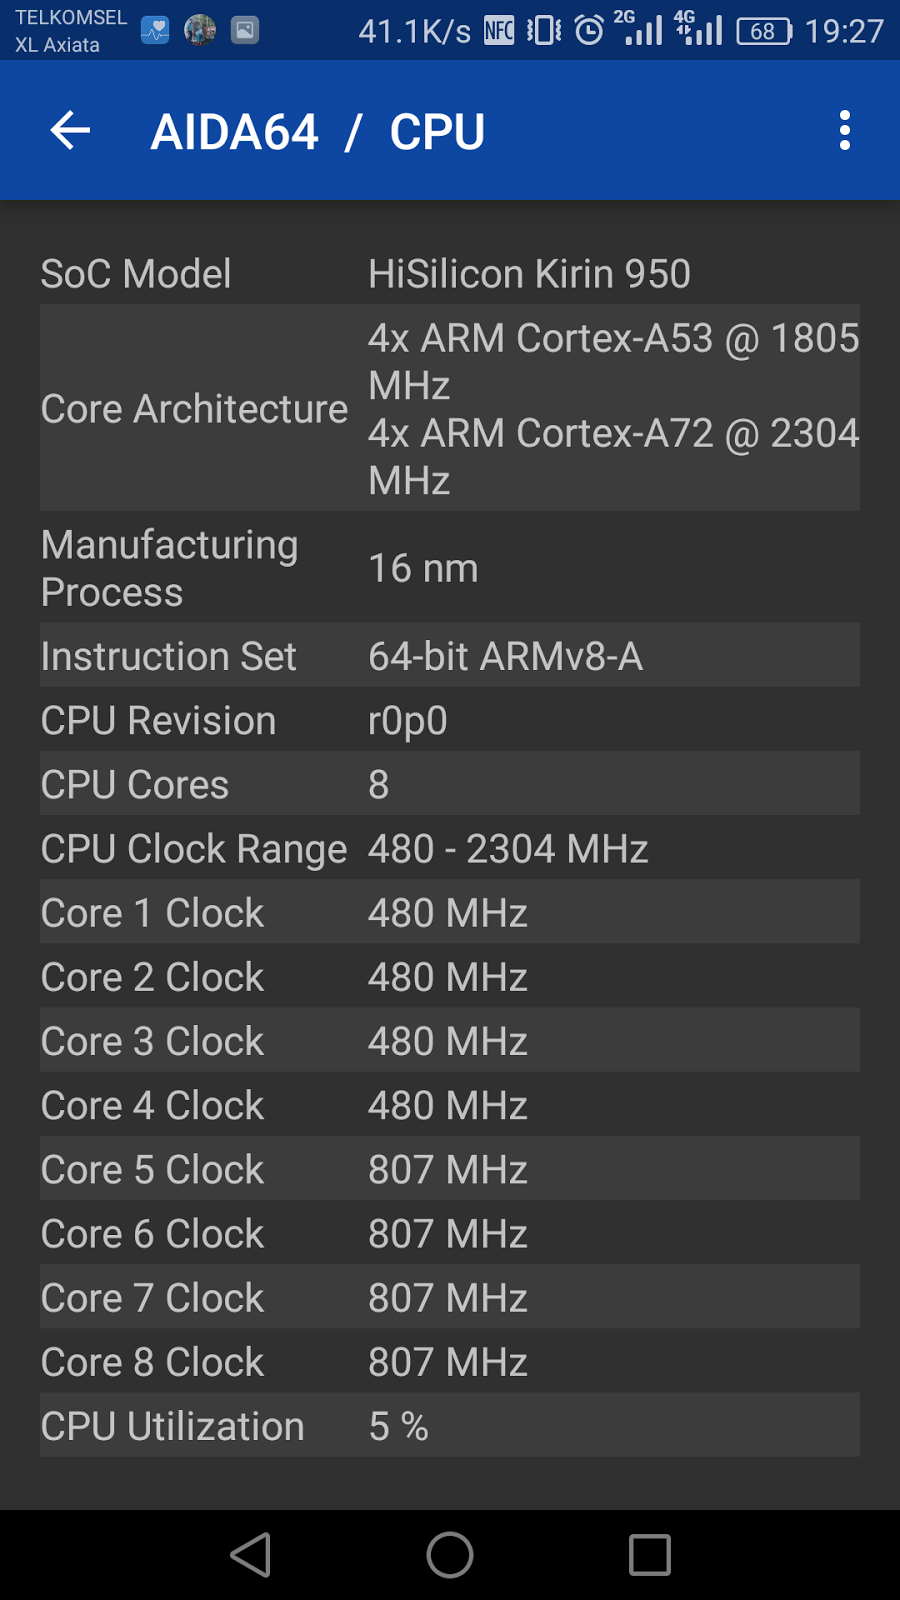
Task: Tap the picture notification icon
Action: click(x=245, y=31)
